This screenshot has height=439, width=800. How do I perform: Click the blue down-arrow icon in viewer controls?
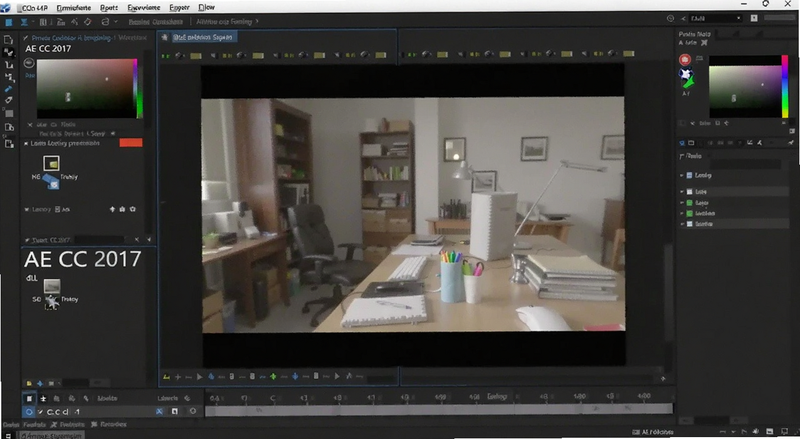[295, 377]
